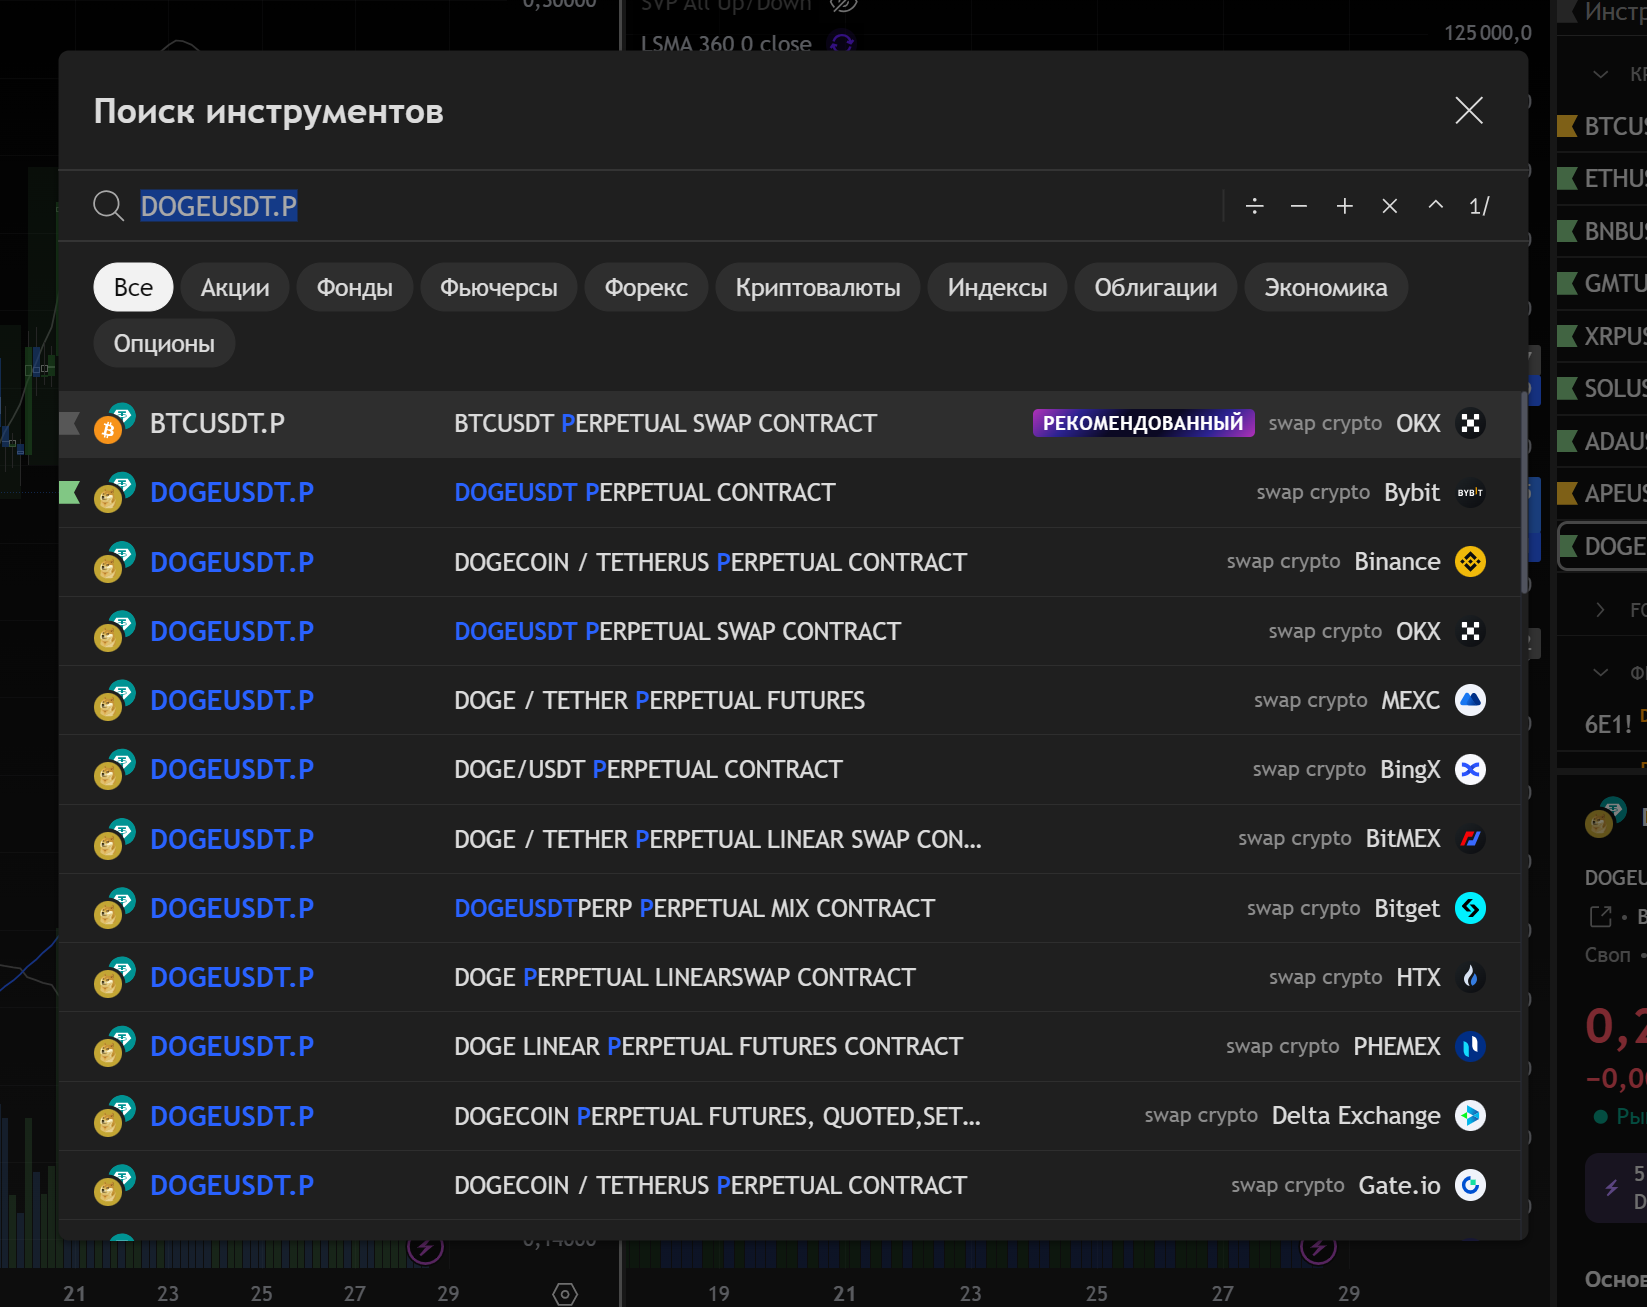Collapse the top watchlist section chevron
This screenshot has height=1307, width=1647.
pos(1600,74)
